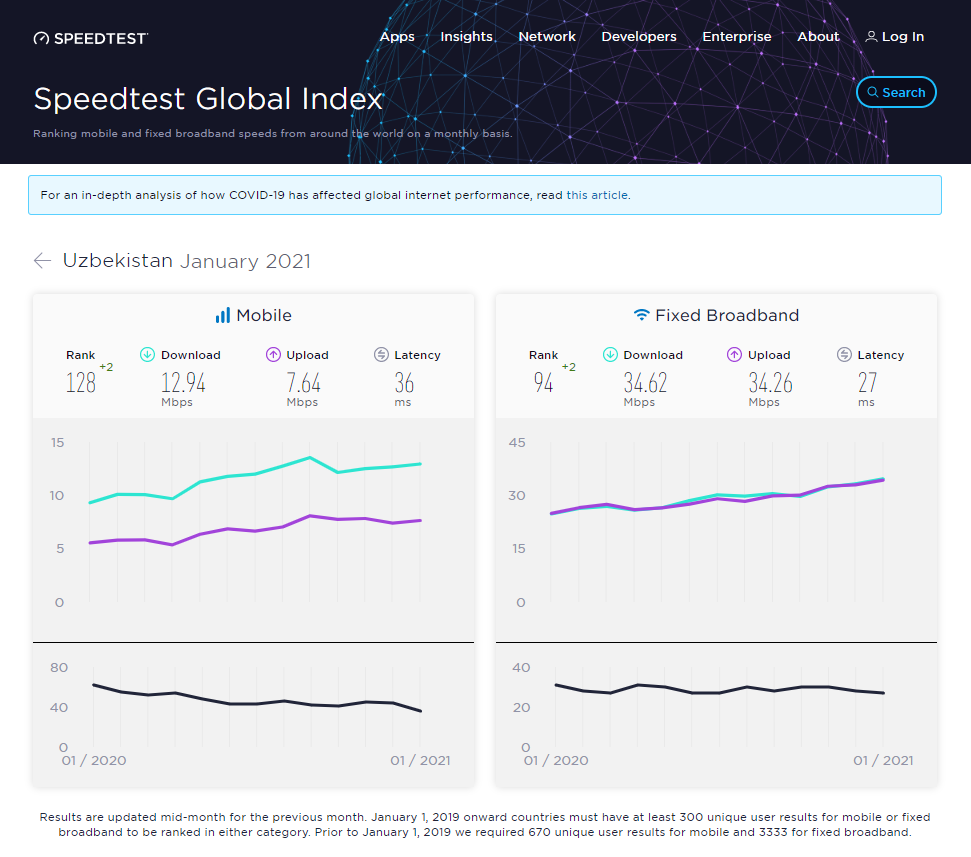971x857 pixels.
Task: Click the January 2021 date text
Action: (x=245, y=261)
